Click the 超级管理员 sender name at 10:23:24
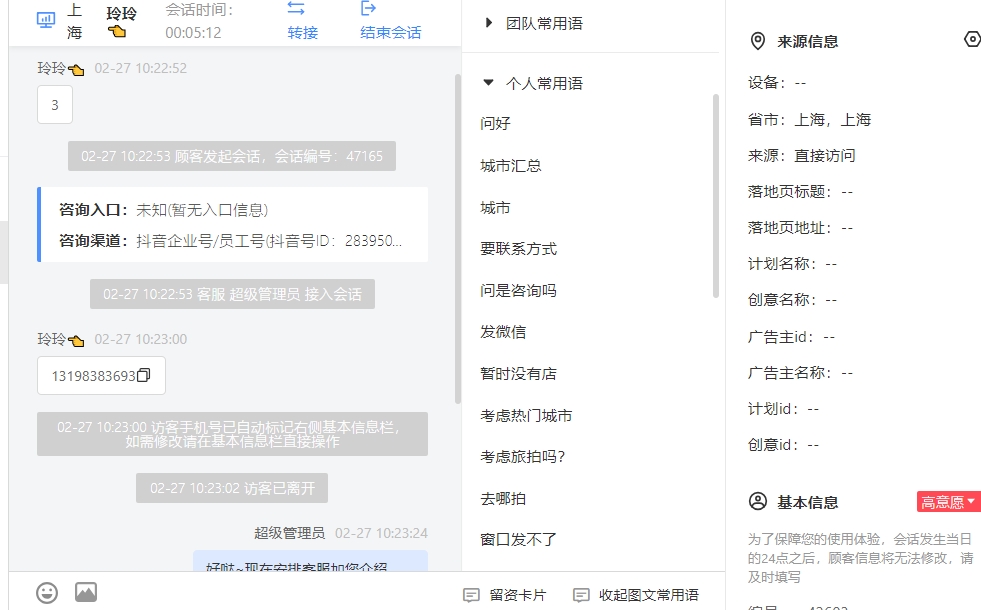This screenshot has width=981, height=610. [x=290, y=533]
